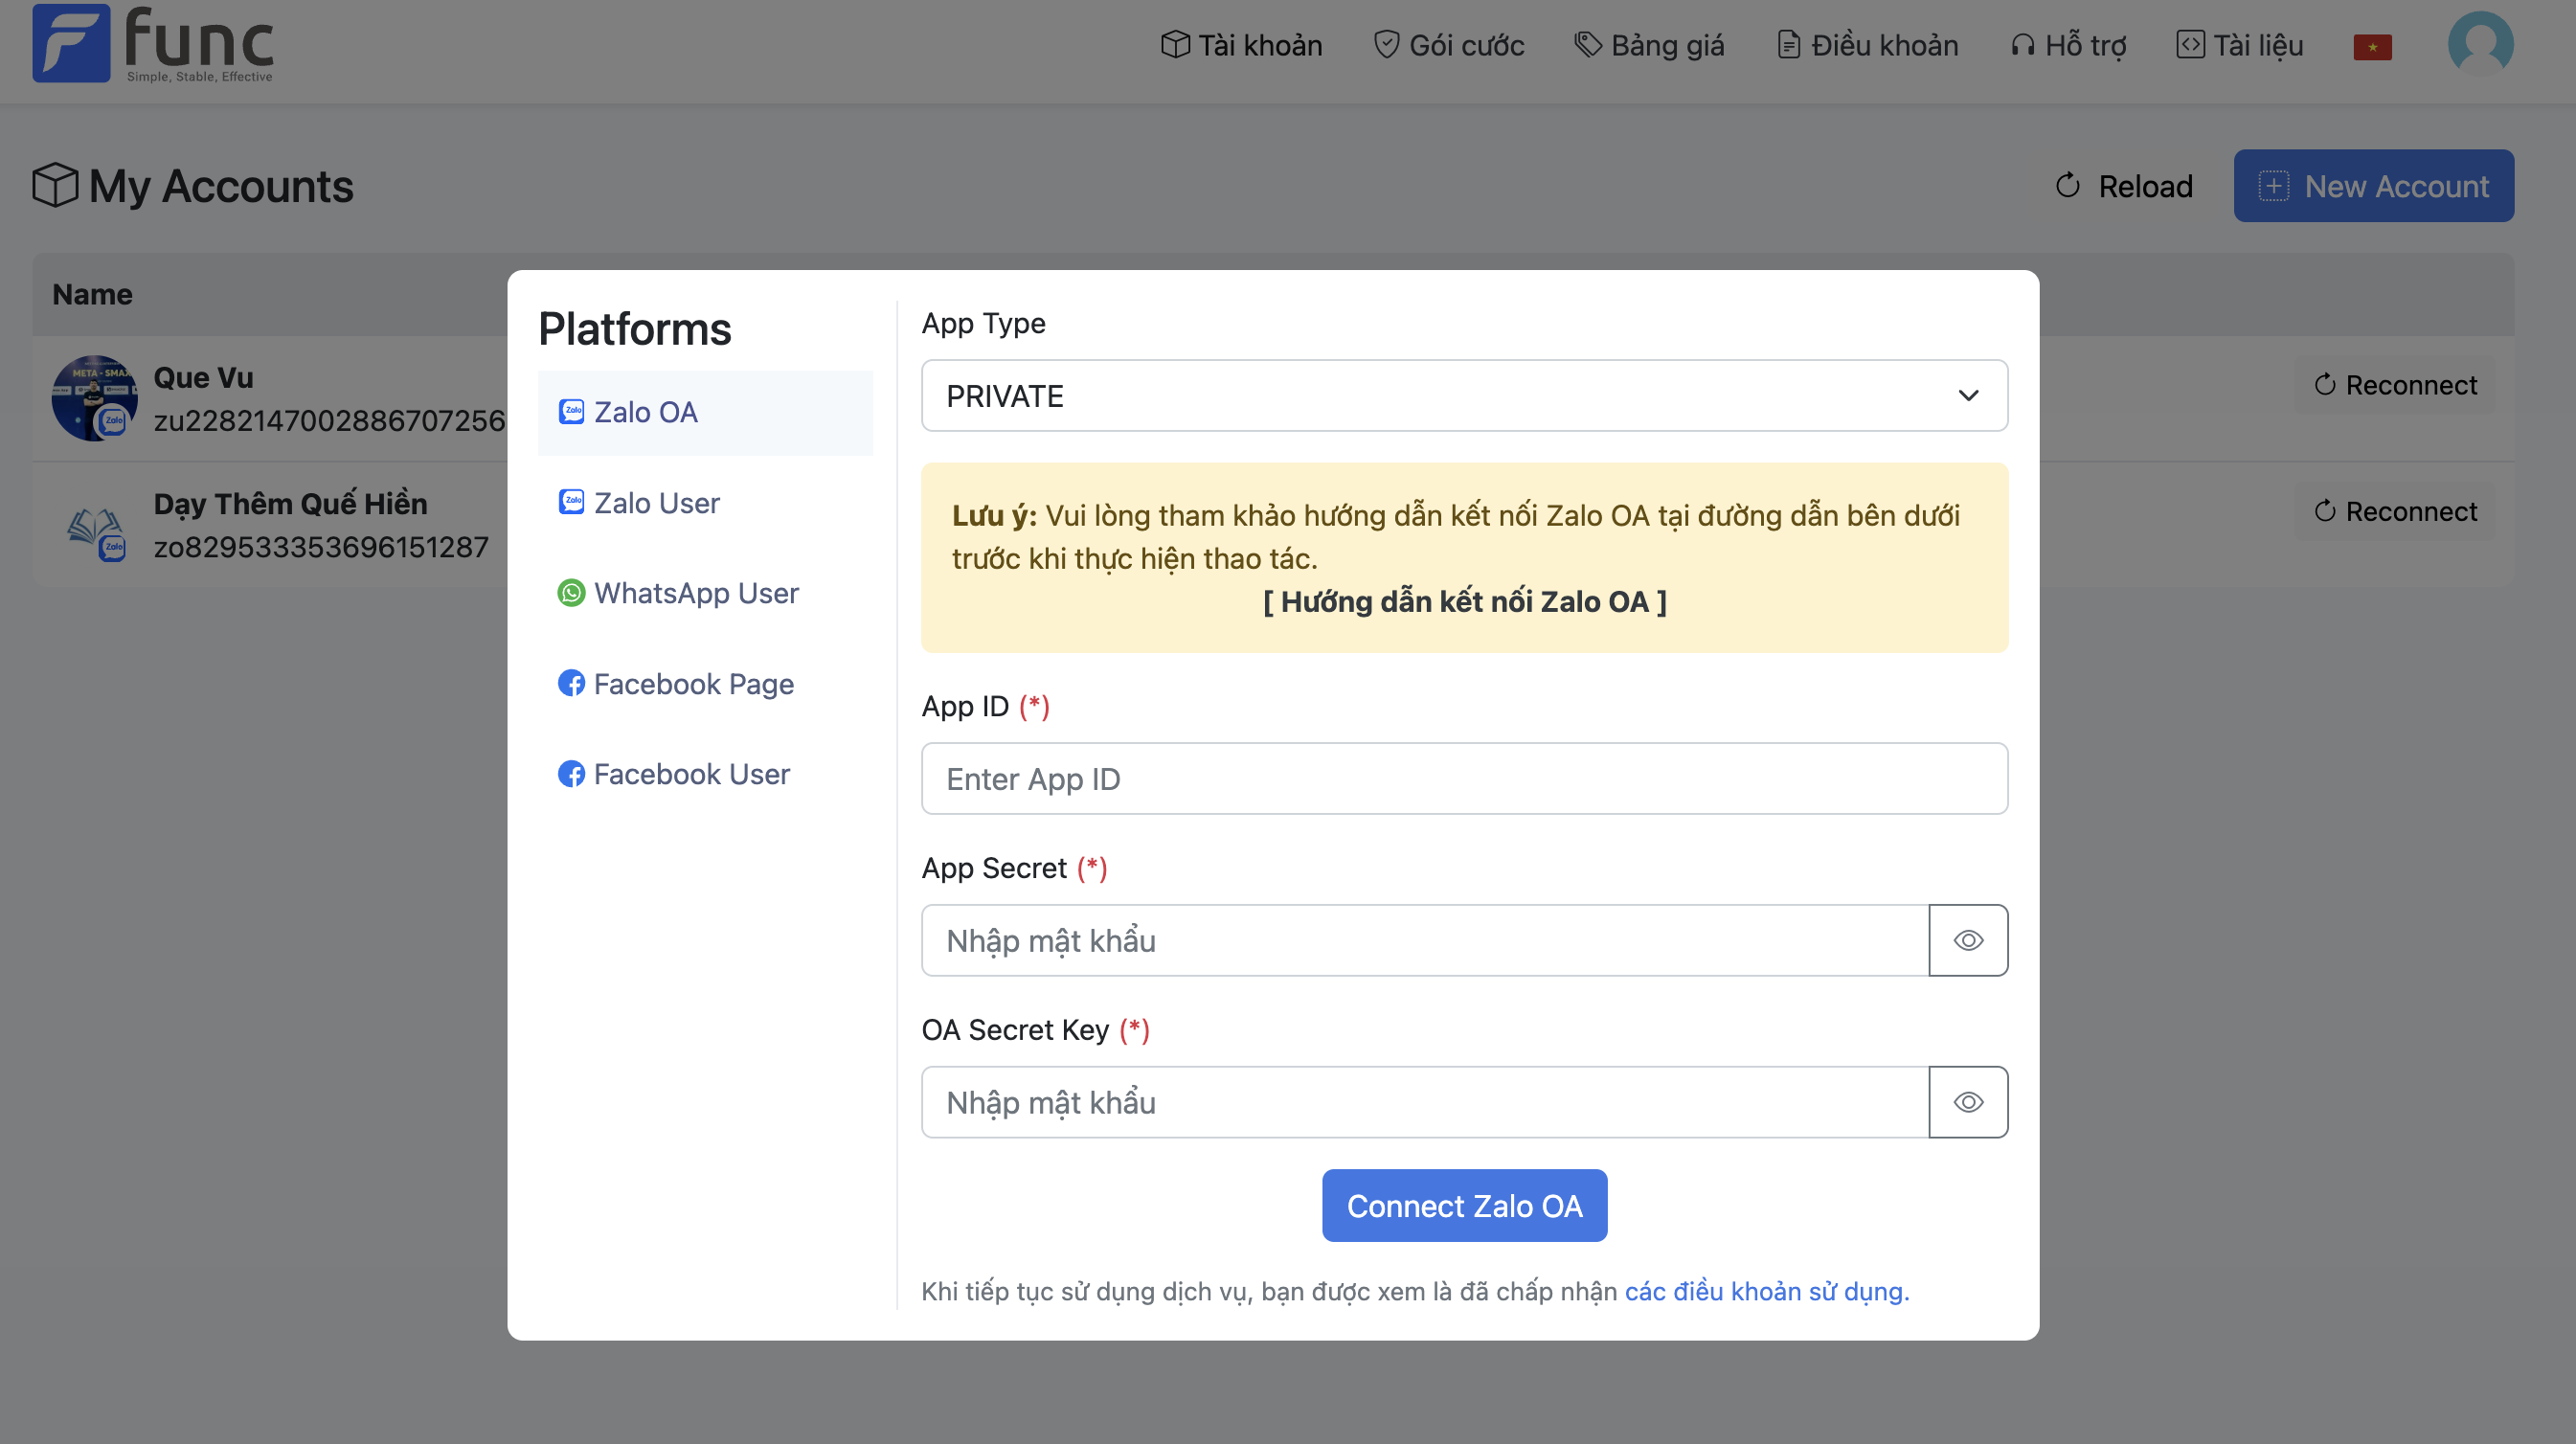Click the Facebook icon next to Facebook User
Image resolution: width=2576 pixels, height=1444 pixels.
(571, 773)
